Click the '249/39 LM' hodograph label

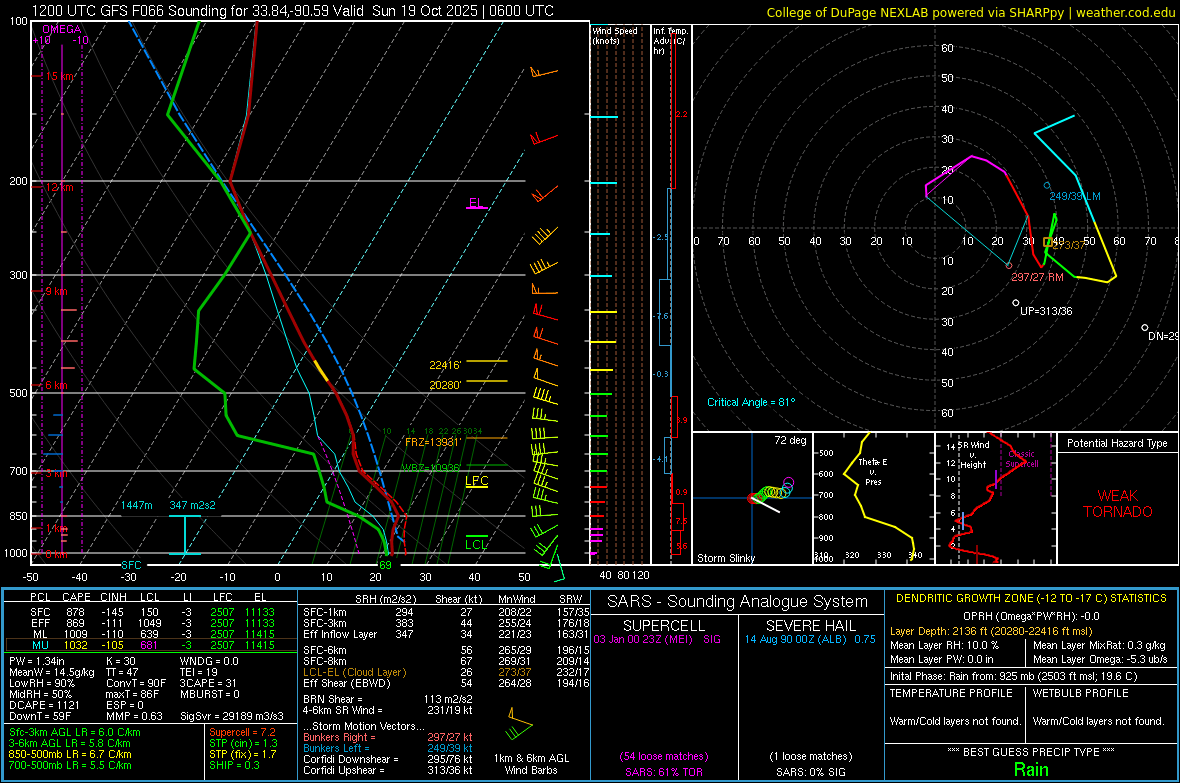[x=1075, y=196]
